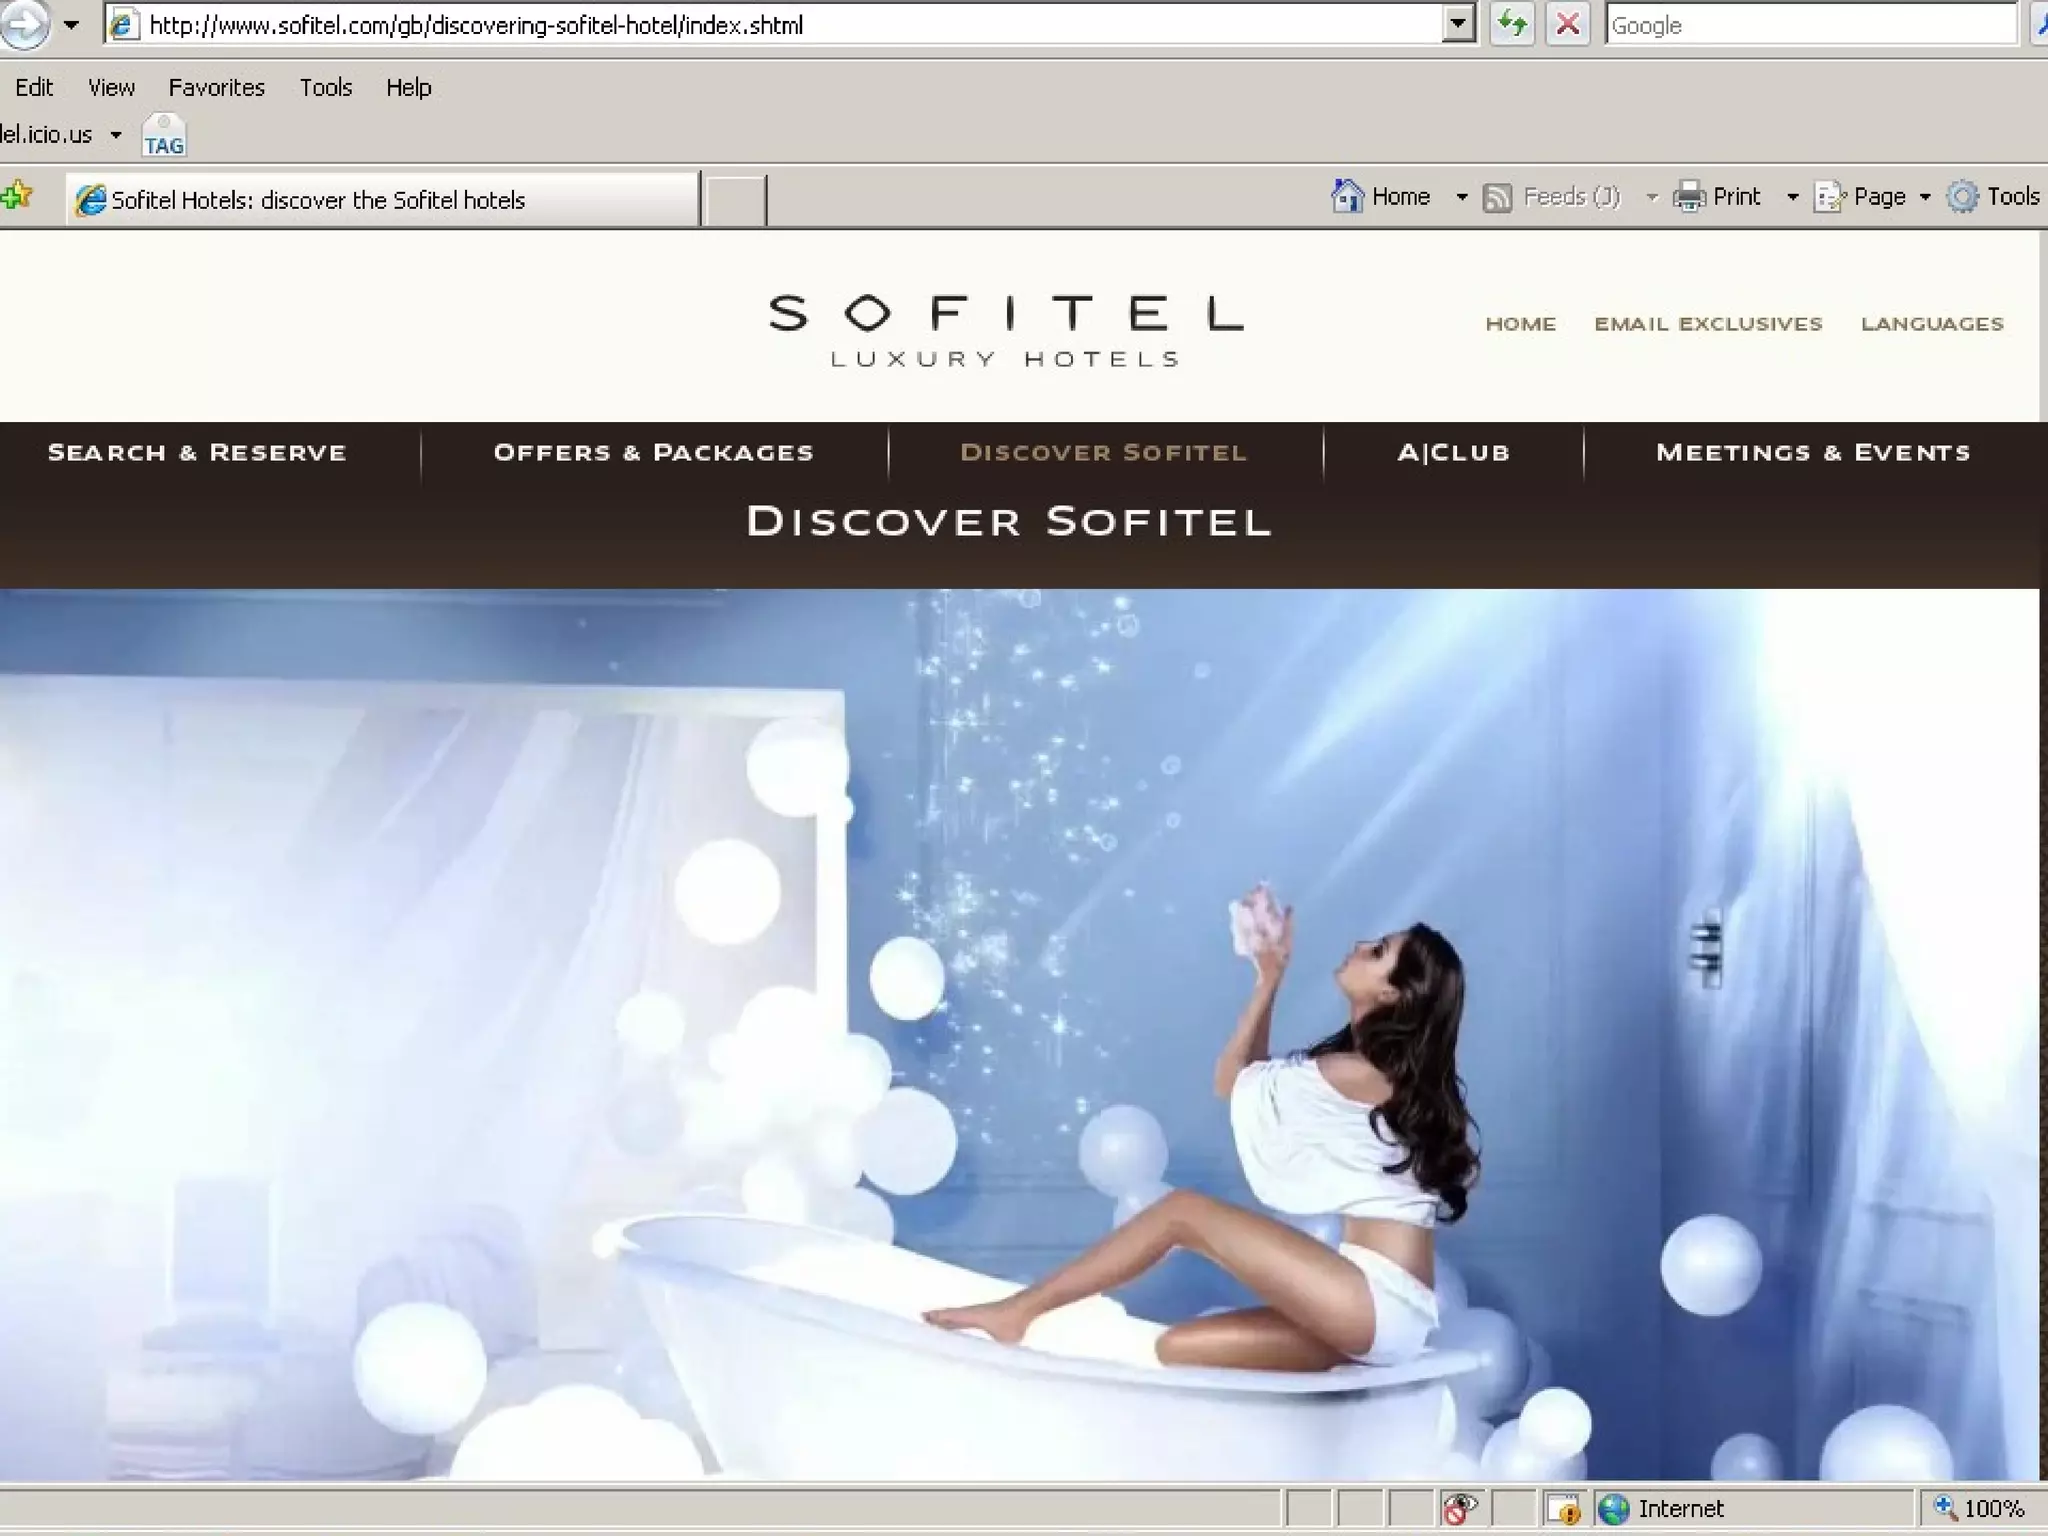Expand the address bar history dropdown
Image resolution: width=2048 pixels, height=1536 pixels.
point(1459,24)
